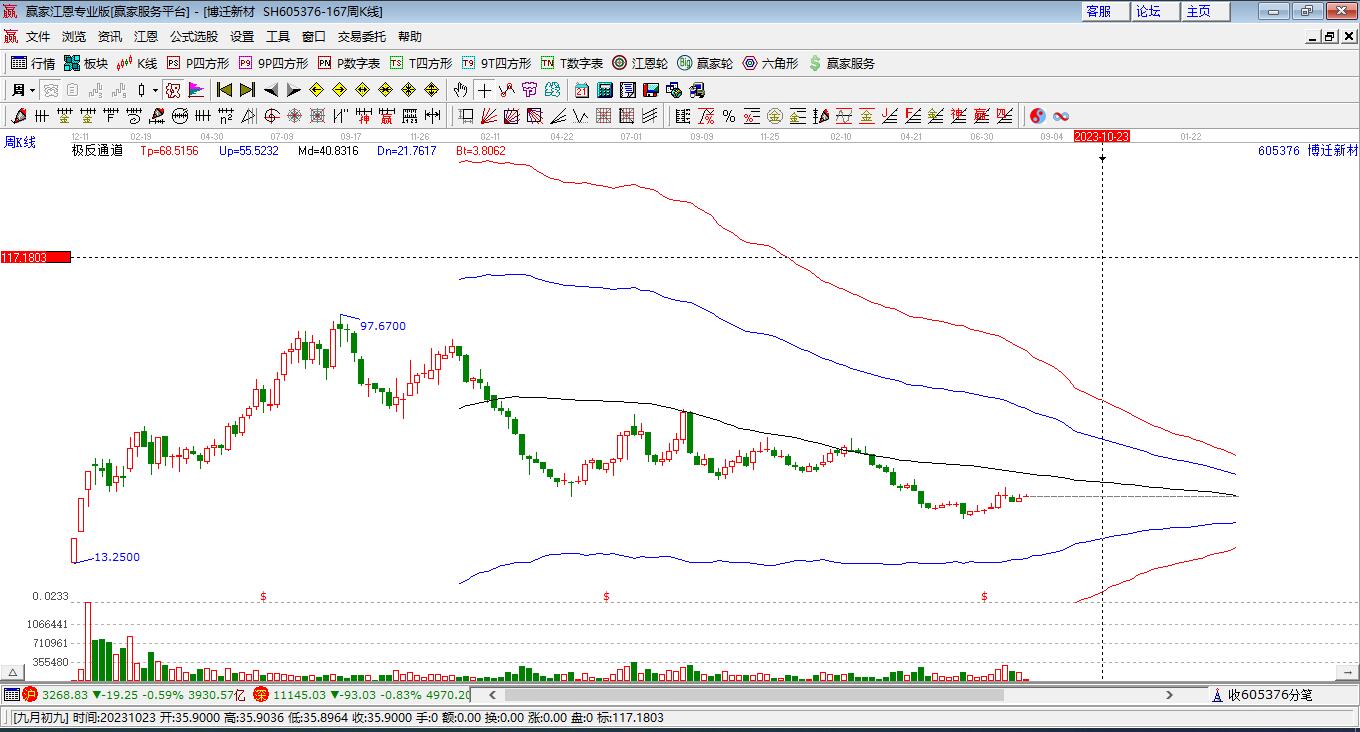Image resolution: width=1360 pixels, height=732 pixels.
Task: Open the 江恩轮 Gann wheel
Action: click(x=640, y=63)
